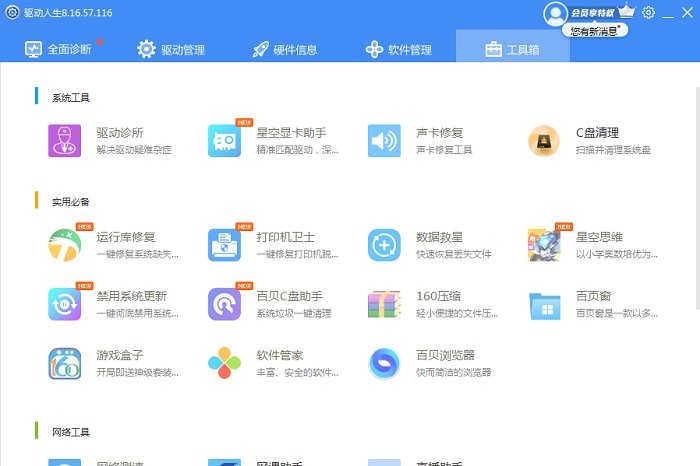Select the 运行库修复 icon
Viewport: 700px width, 466px height.
(x=64, y=245)
